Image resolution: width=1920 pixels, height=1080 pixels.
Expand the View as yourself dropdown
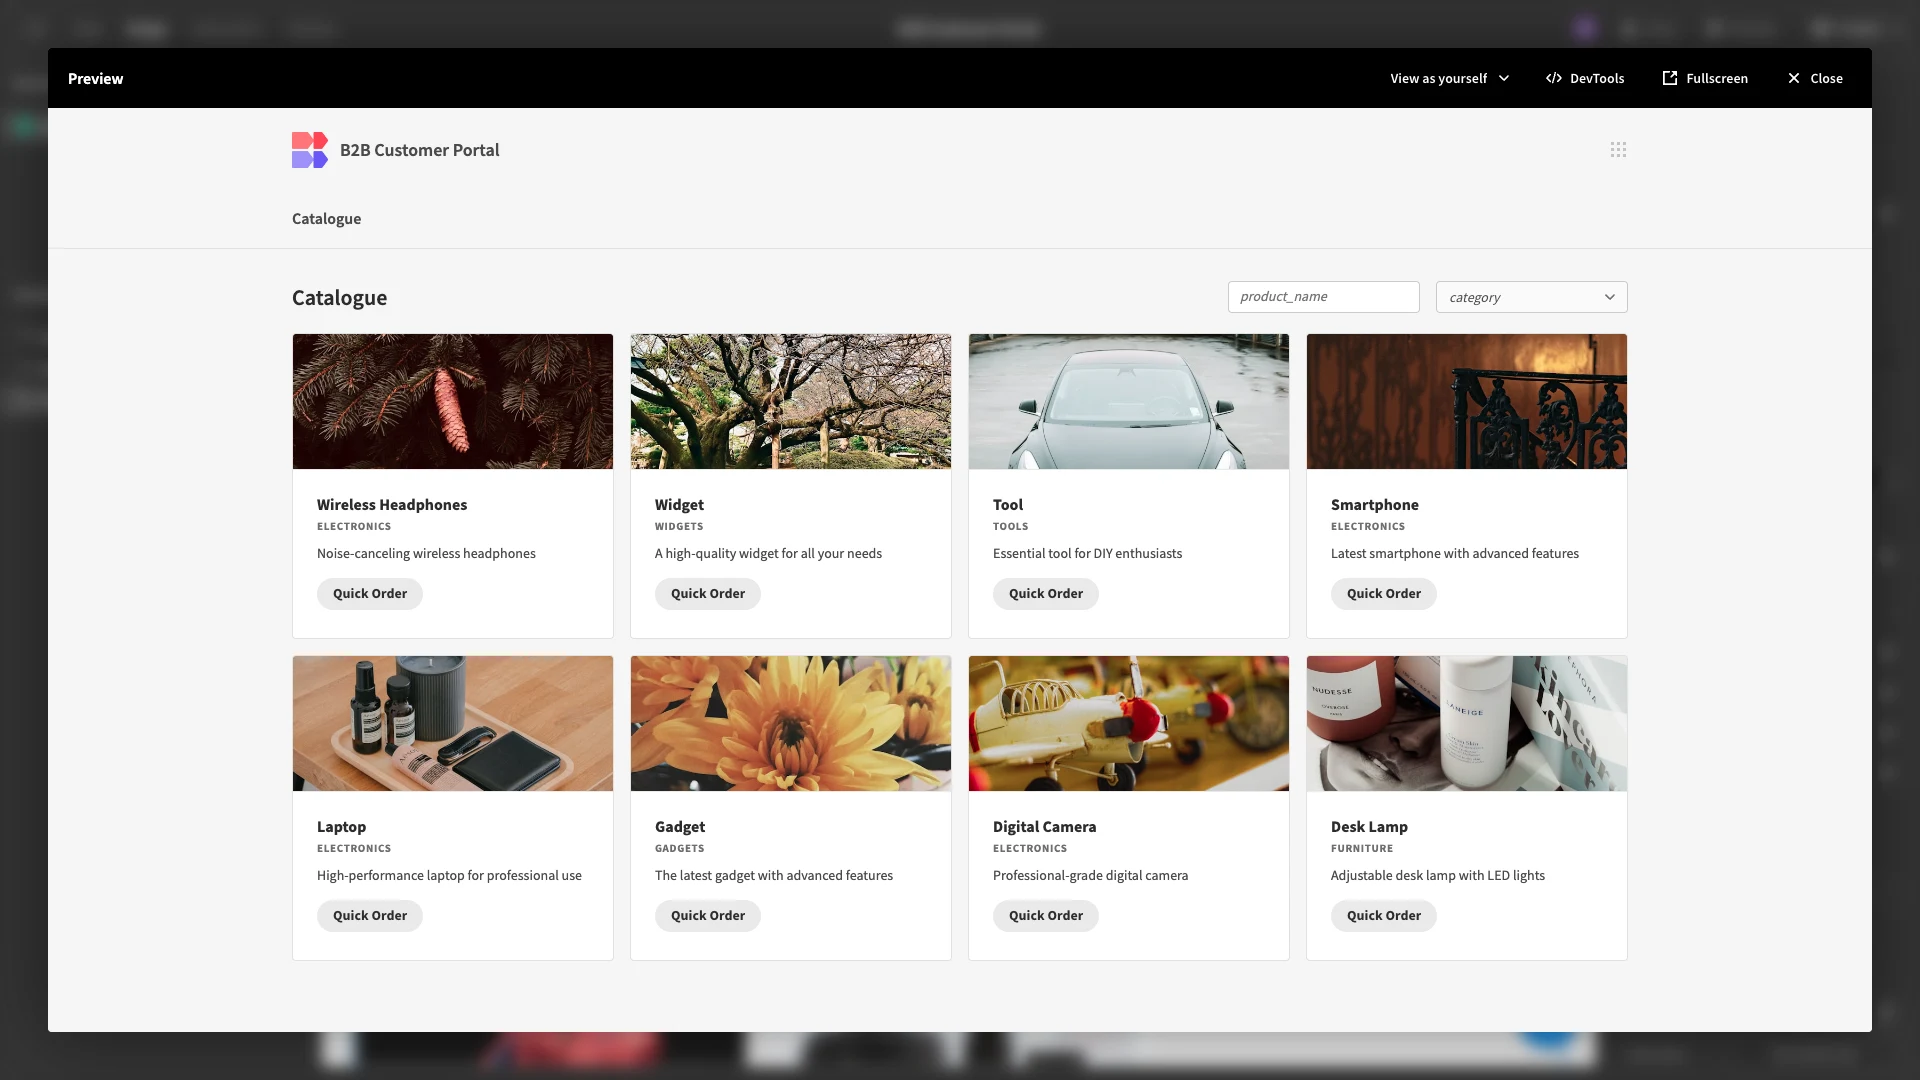click(x=1450, y=78)
